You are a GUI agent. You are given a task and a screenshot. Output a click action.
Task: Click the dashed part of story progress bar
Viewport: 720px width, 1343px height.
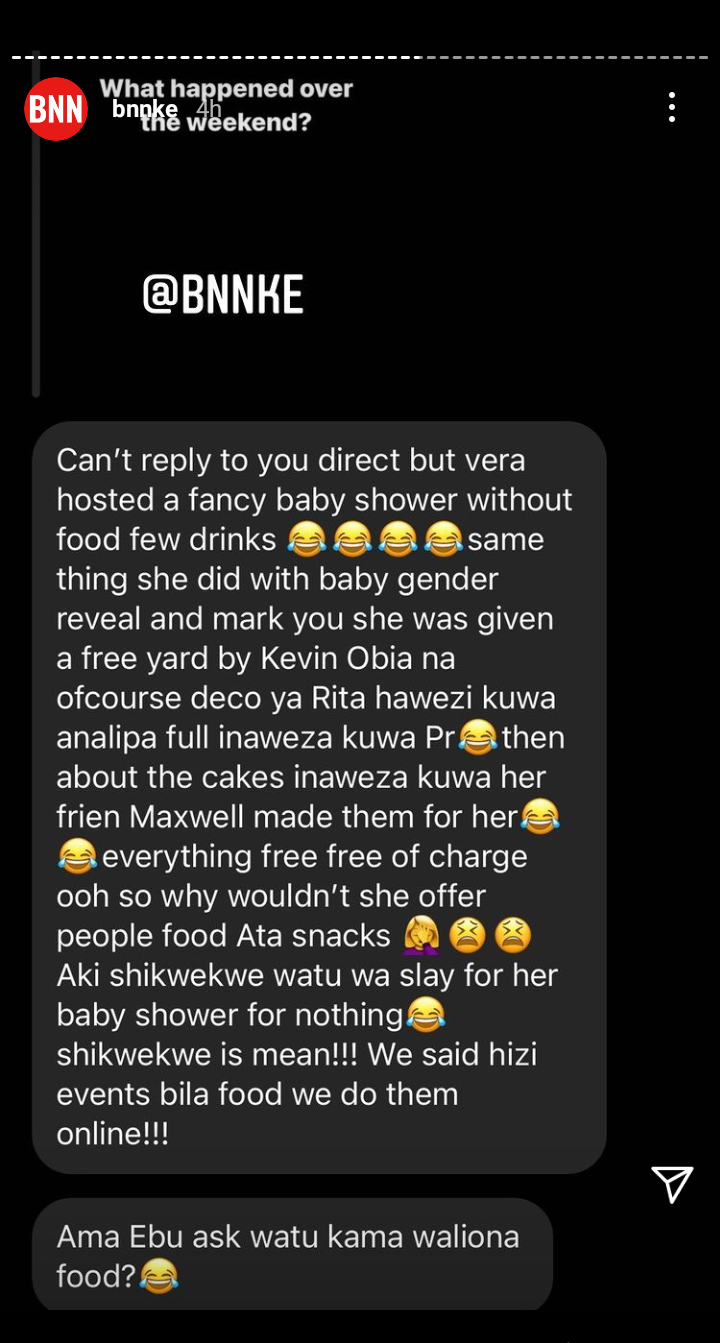click(564, 57)
